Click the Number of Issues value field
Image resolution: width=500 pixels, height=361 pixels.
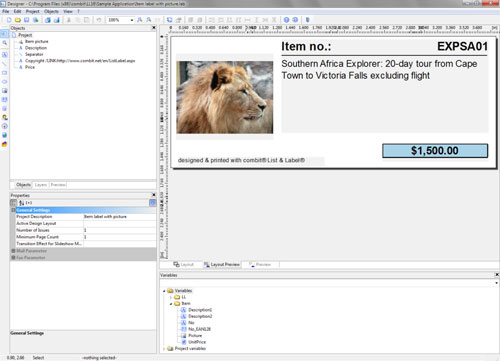pos(119,230)
